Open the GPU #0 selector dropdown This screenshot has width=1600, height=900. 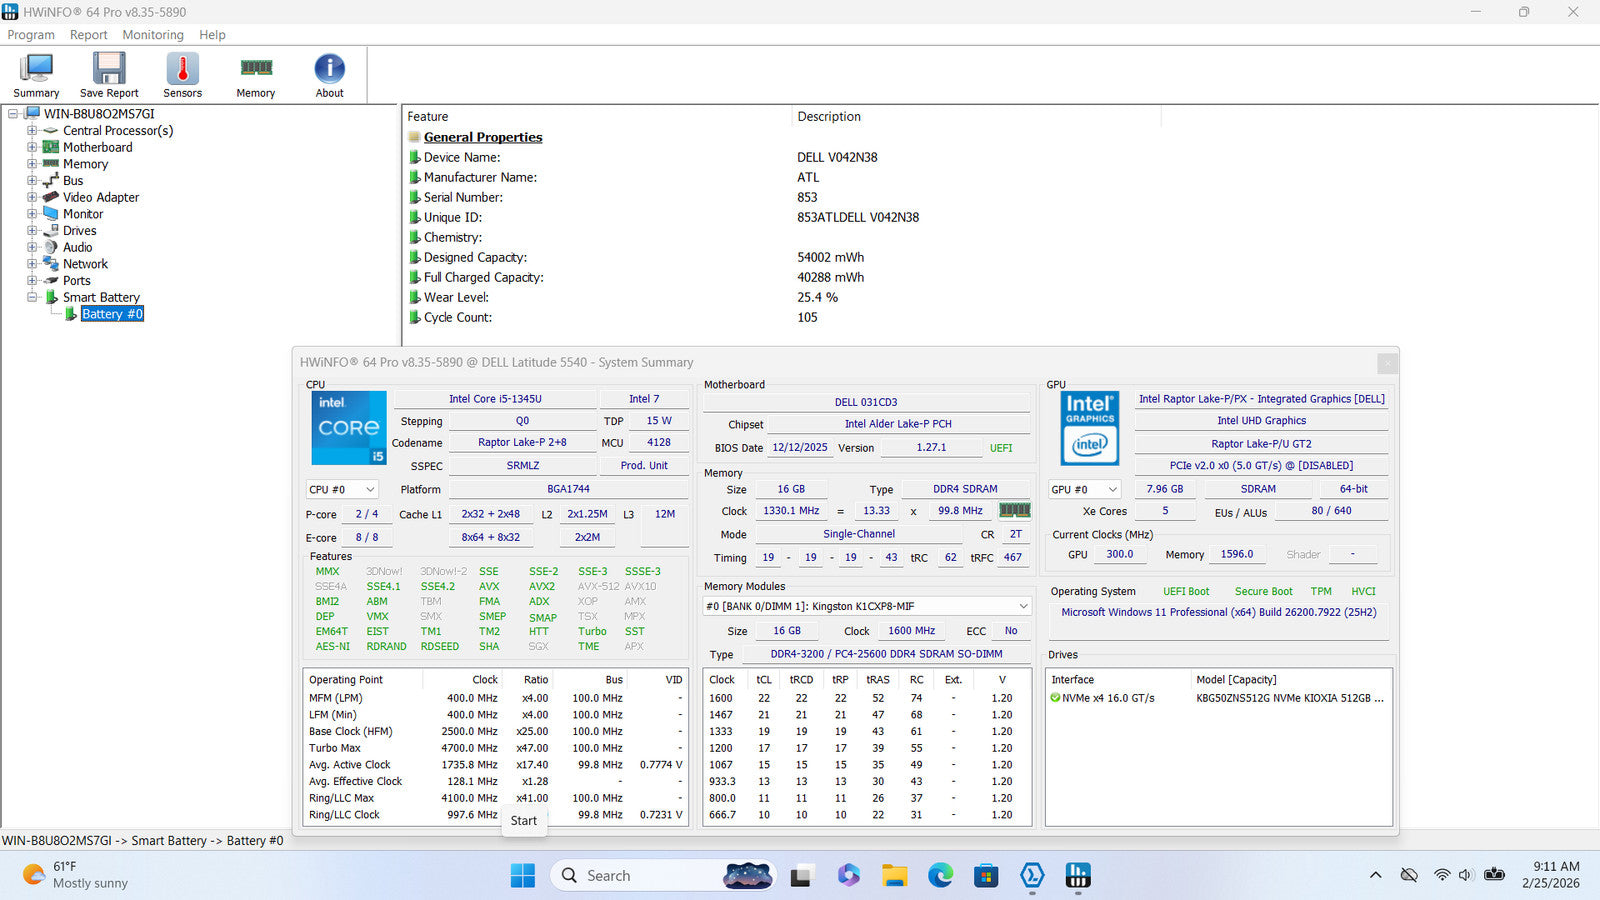(x=1084, y=490)
